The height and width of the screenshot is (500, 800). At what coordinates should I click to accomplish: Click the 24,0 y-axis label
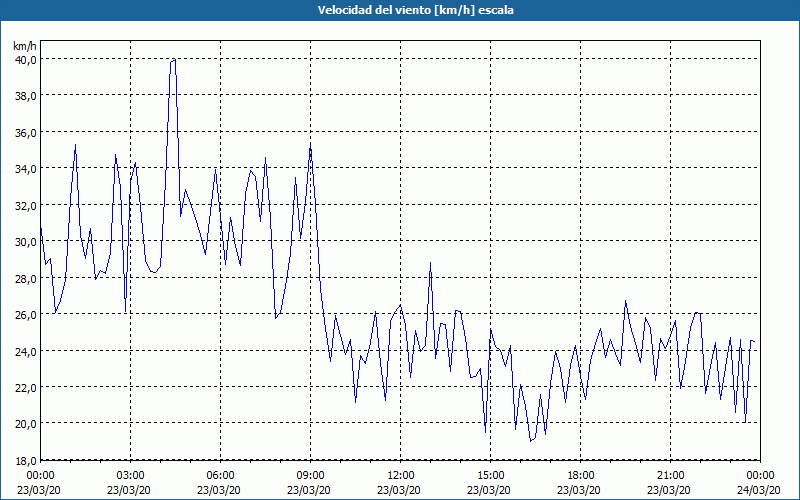click(x=26, y=352)
